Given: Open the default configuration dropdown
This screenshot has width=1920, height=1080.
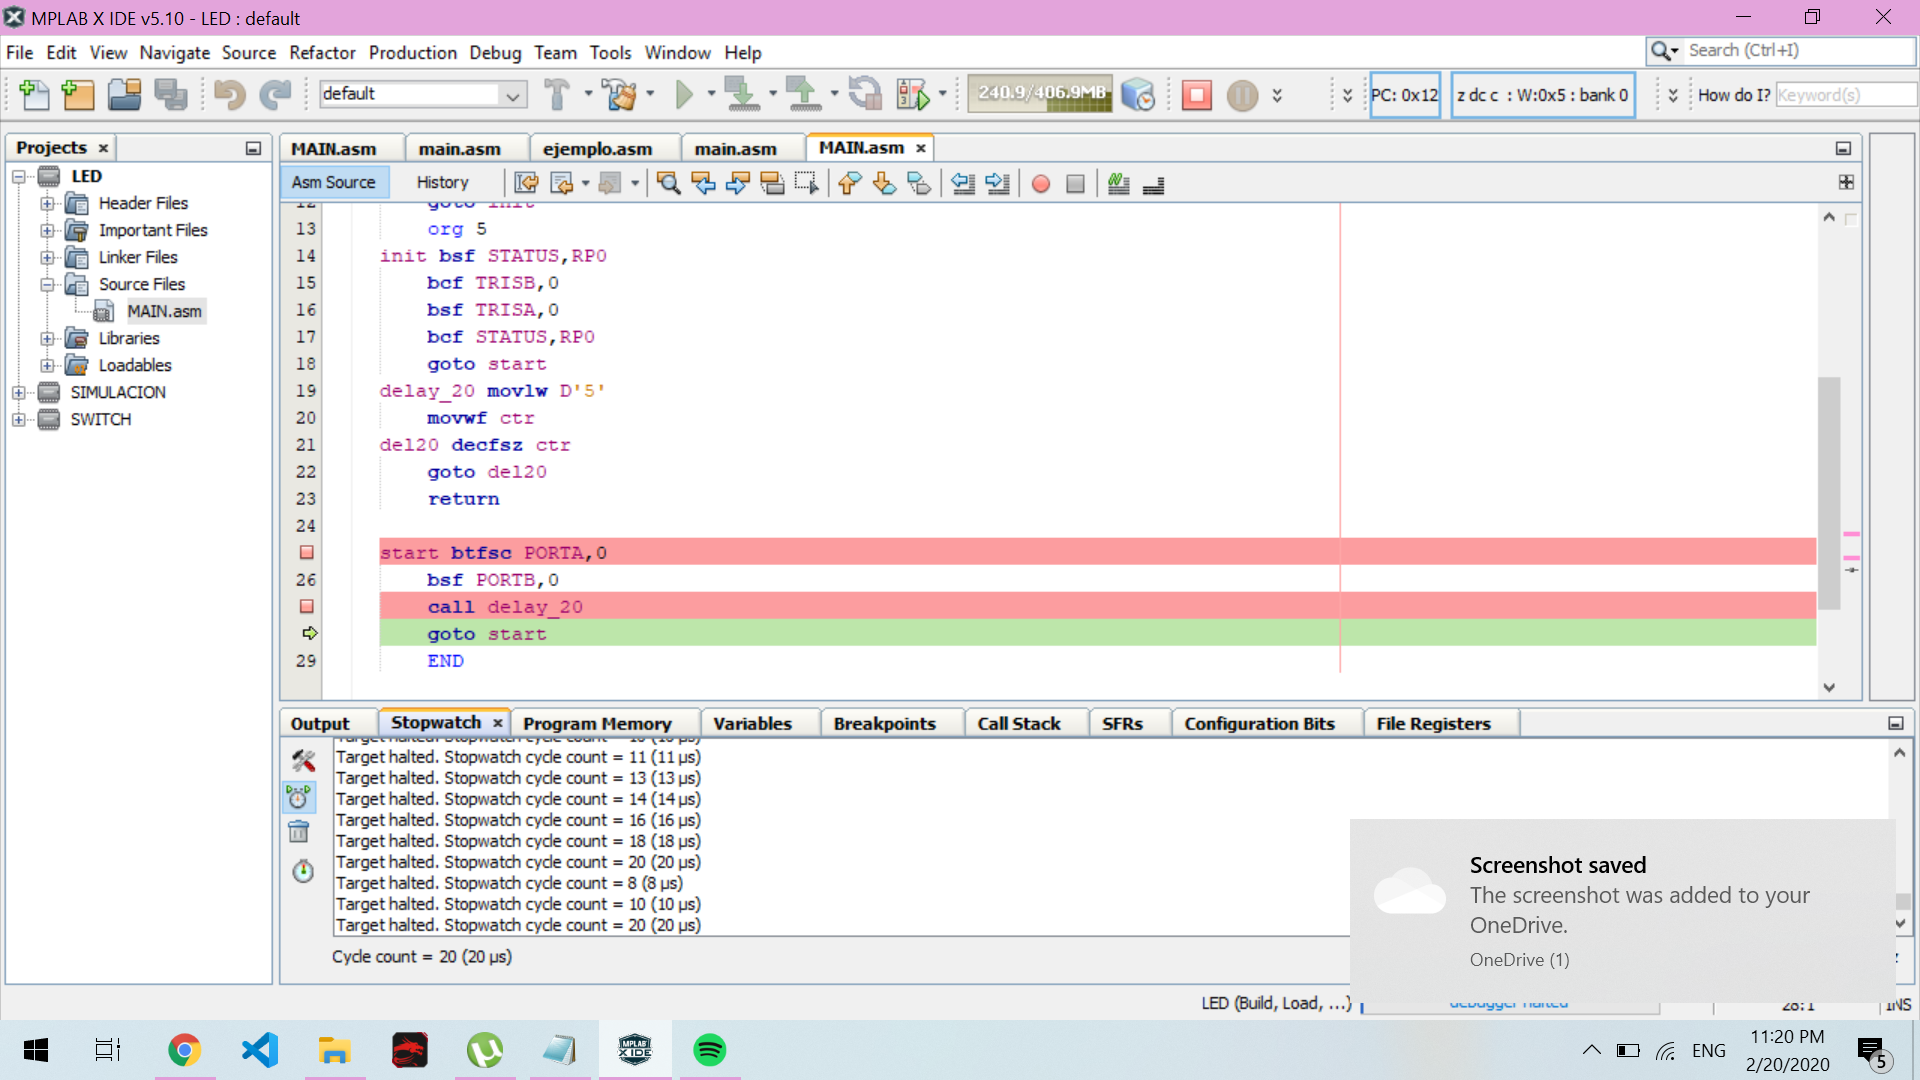Looking at the screenshot, I should click(512, 95).
